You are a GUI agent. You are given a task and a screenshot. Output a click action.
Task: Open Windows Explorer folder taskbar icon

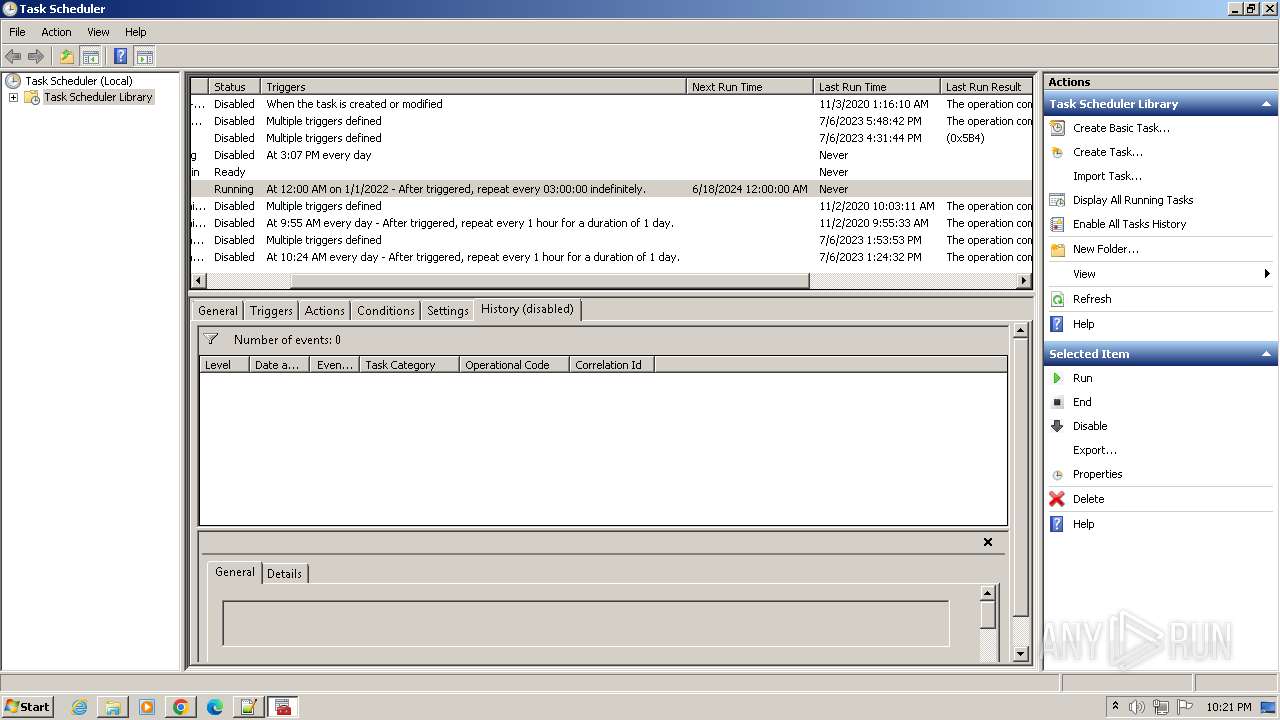point(113,707)
